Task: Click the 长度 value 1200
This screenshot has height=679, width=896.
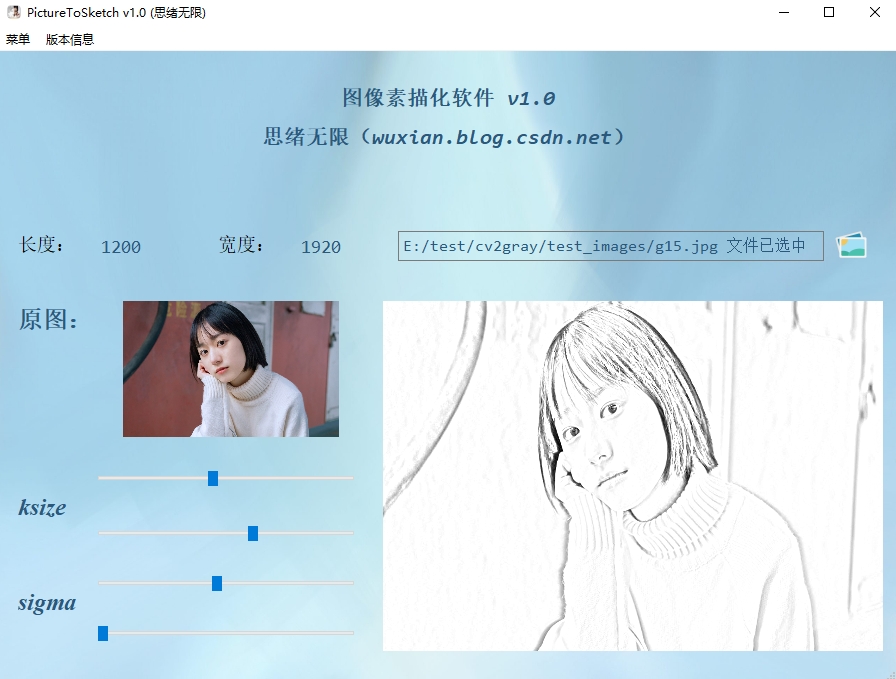Action: point(121,247)
